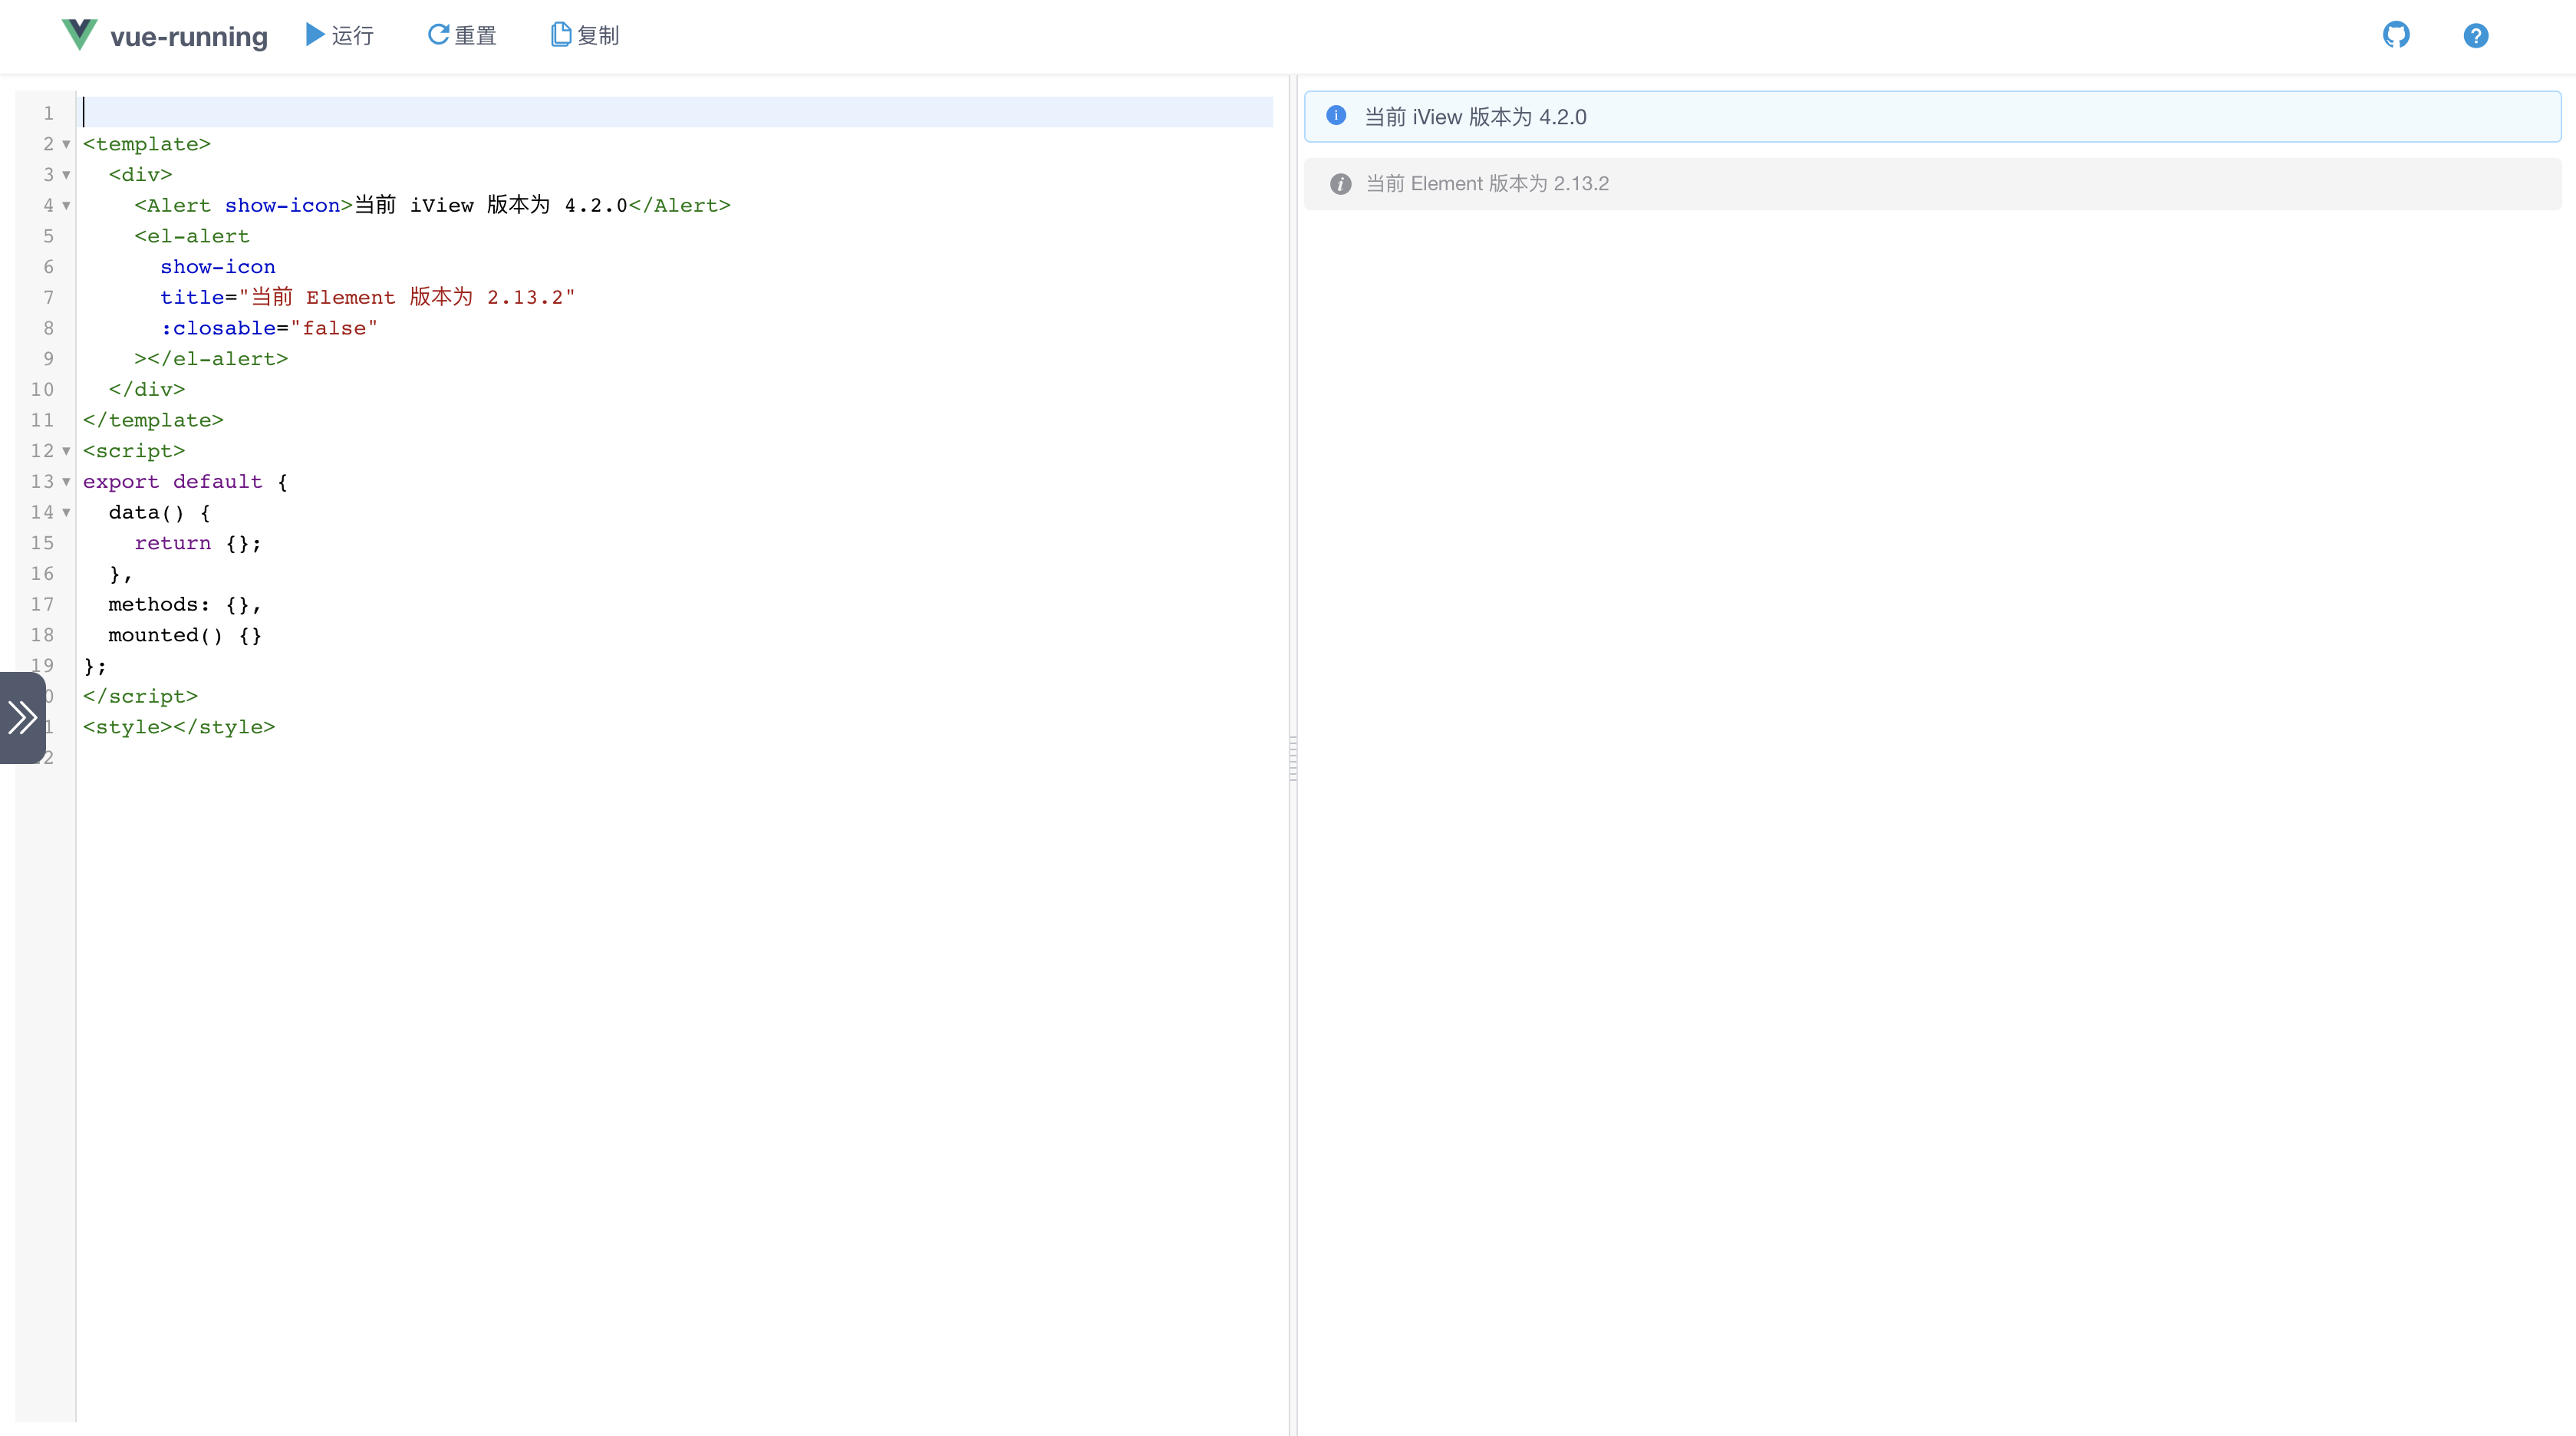The image size is (2576, 1436).
Task: Click the Element alert info icon
Action: click(1340, 184)
